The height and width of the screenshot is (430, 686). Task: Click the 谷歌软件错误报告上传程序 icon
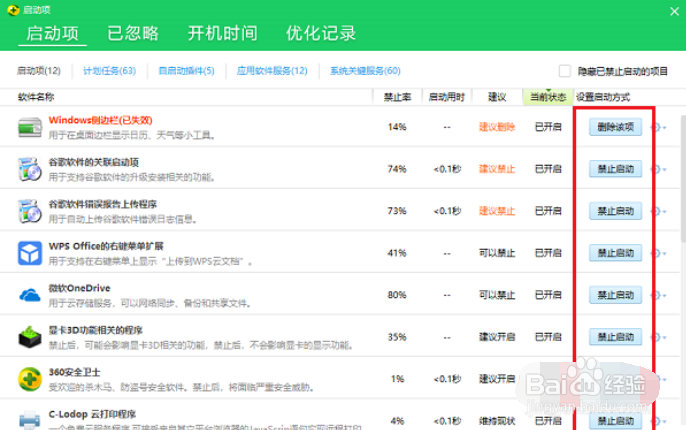pyautogui.click(x=29, y=211)
